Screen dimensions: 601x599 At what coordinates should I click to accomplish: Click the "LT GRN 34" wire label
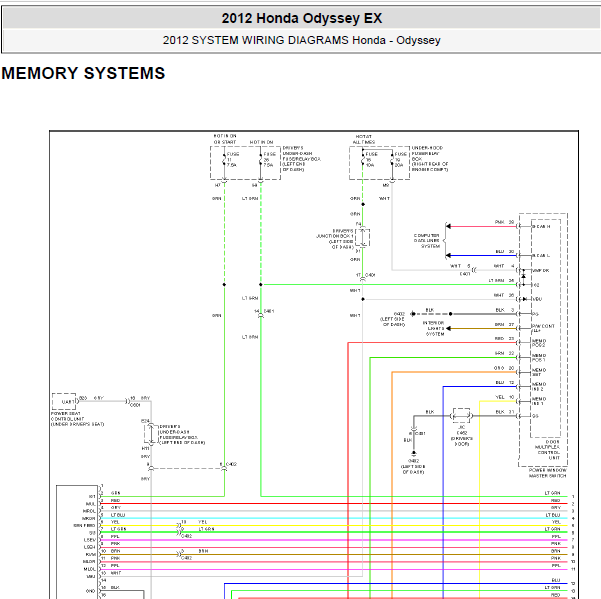point(501,281)
